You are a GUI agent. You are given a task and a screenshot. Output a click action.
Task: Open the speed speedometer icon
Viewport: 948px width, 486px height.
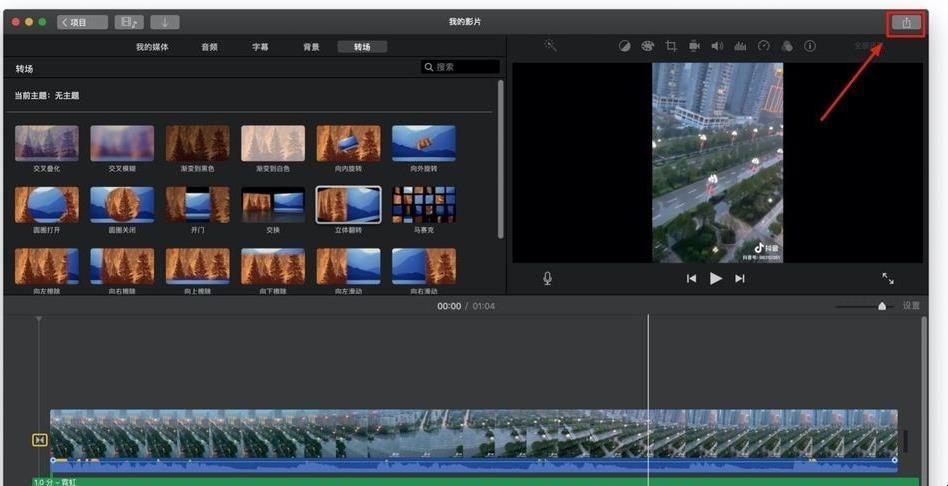(x=764, y=46)
